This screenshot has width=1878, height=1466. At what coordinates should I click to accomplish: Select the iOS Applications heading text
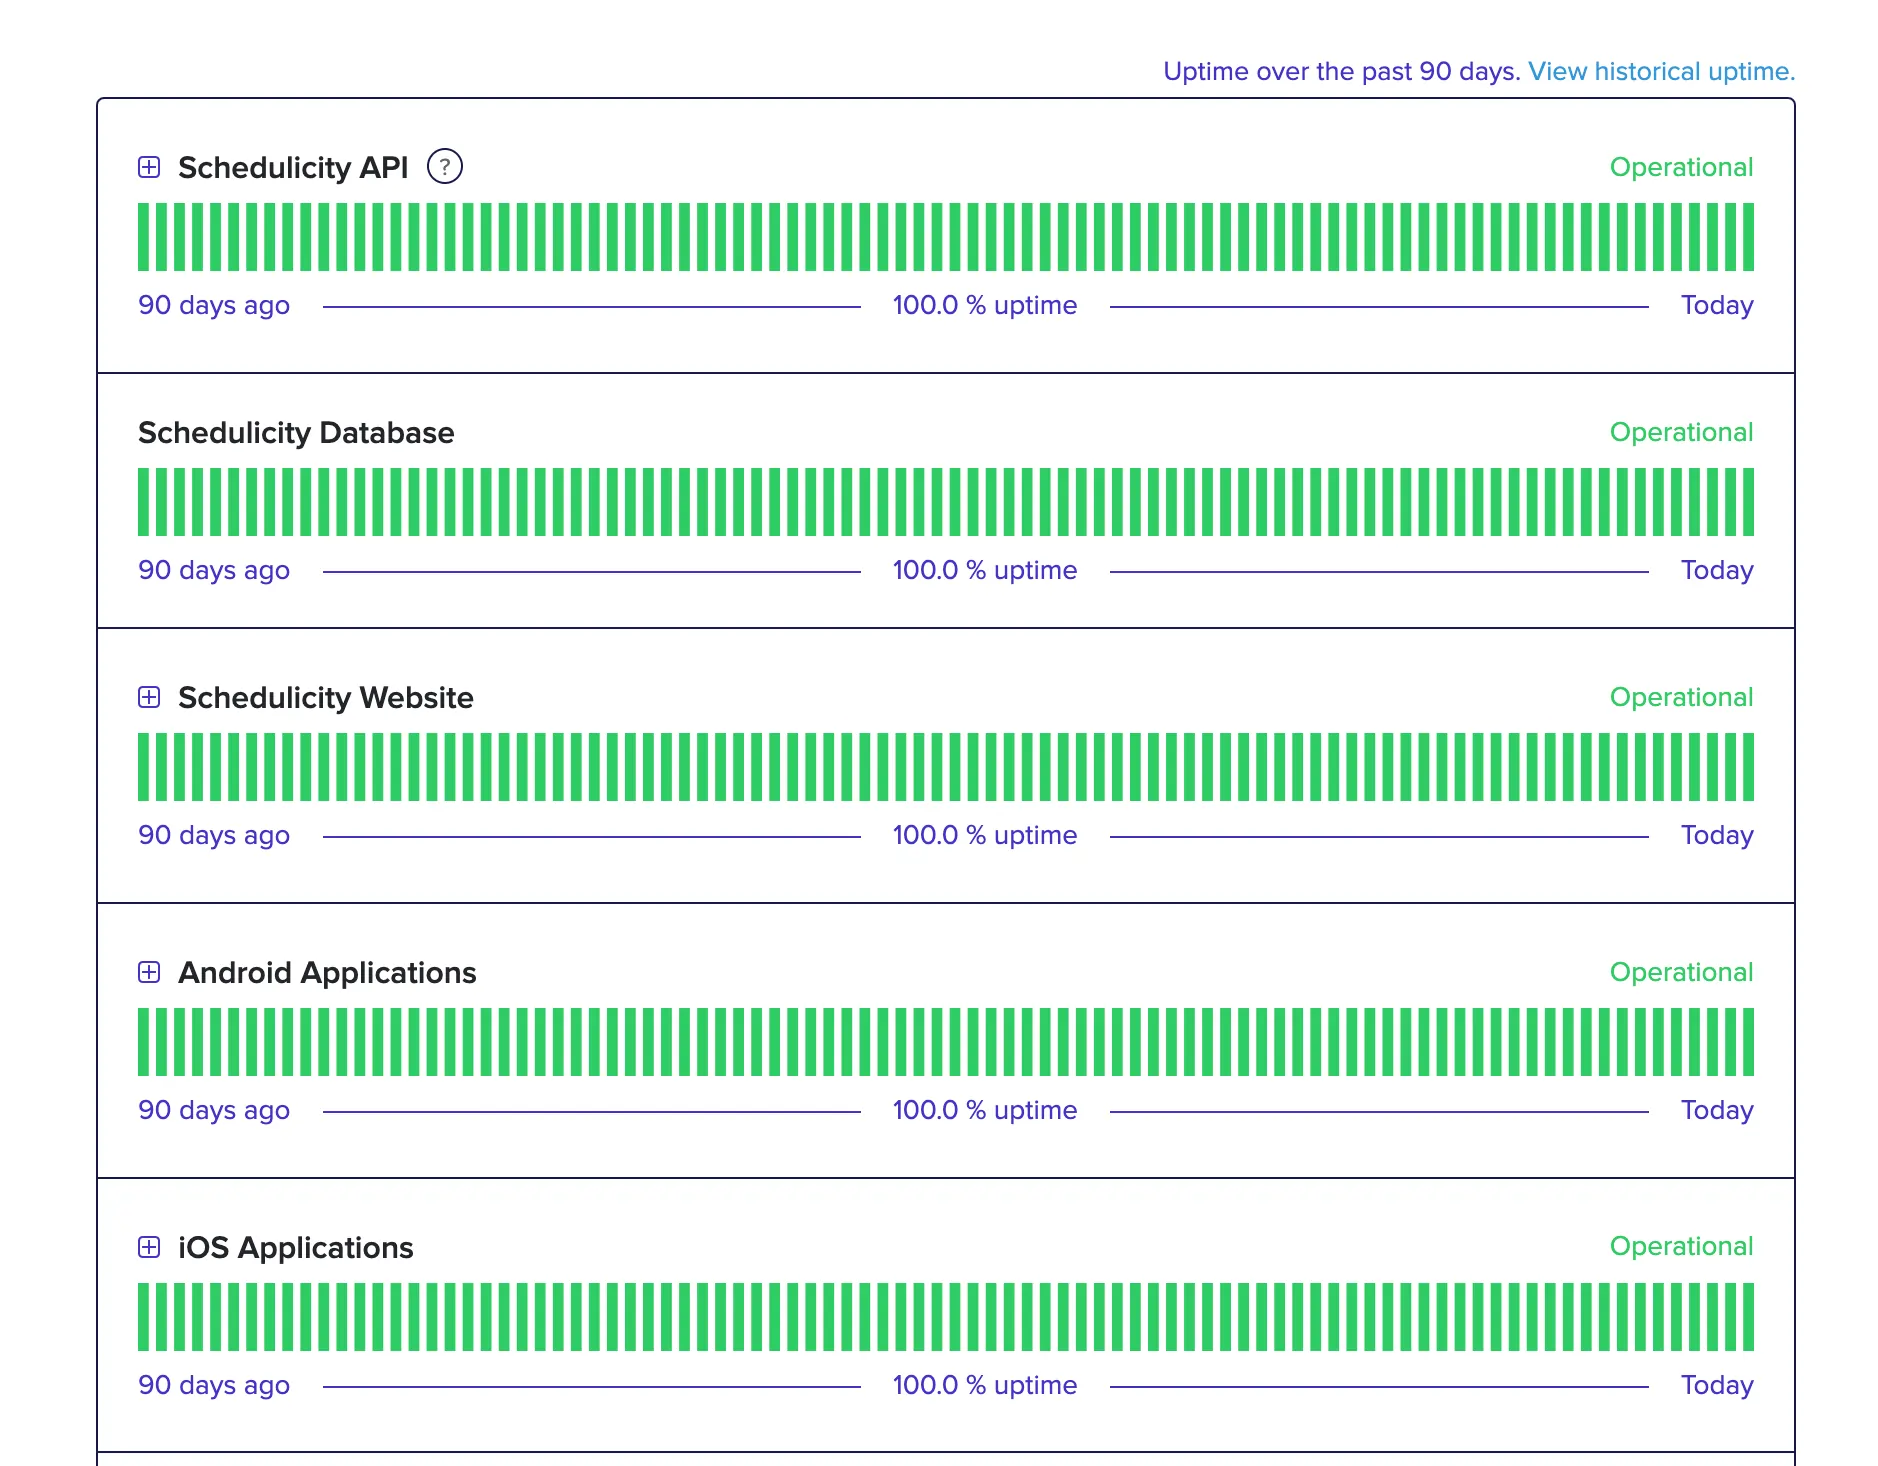[296, 1247]
